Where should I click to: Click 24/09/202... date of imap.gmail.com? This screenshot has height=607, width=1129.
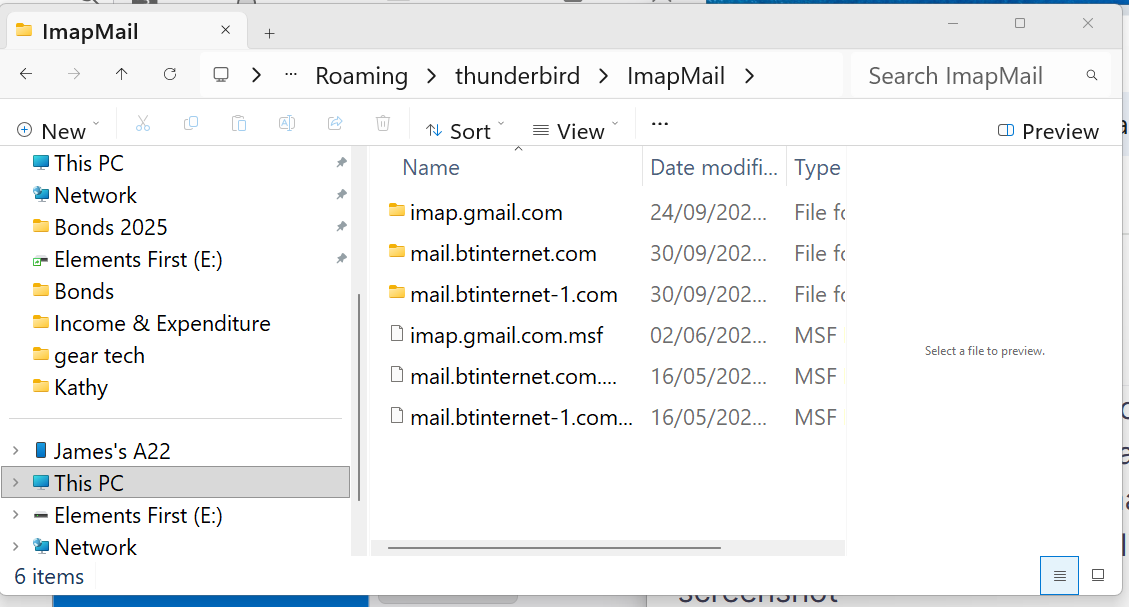709,212
